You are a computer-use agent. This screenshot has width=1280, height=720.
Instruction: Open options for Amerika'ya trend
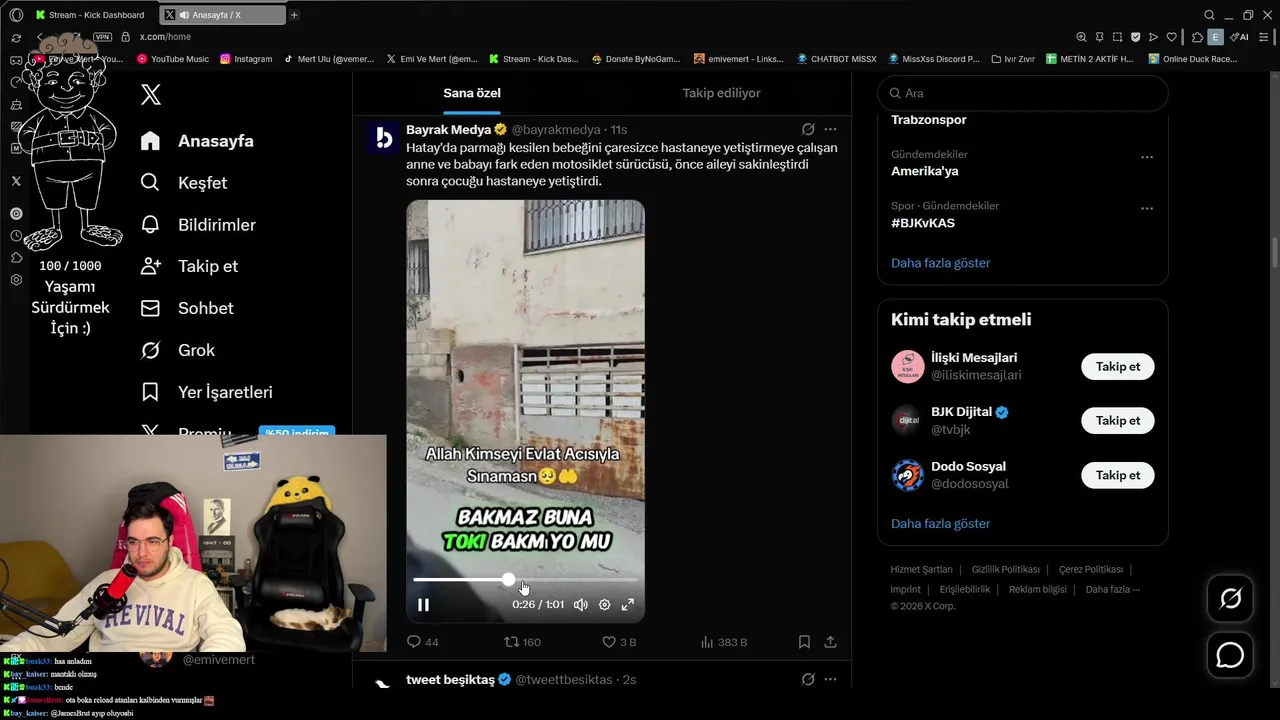pos(1147,157)
